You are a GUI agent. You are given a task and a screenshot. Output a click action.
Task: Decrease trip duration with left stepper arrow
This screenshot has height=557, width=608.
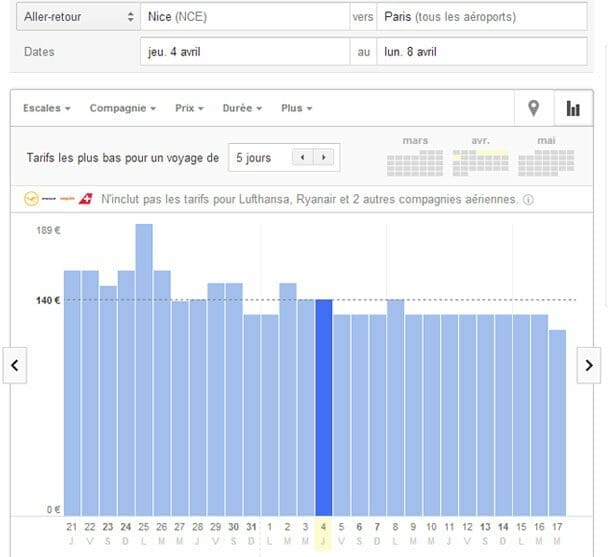pyautogui.click(x=300, y=158)
